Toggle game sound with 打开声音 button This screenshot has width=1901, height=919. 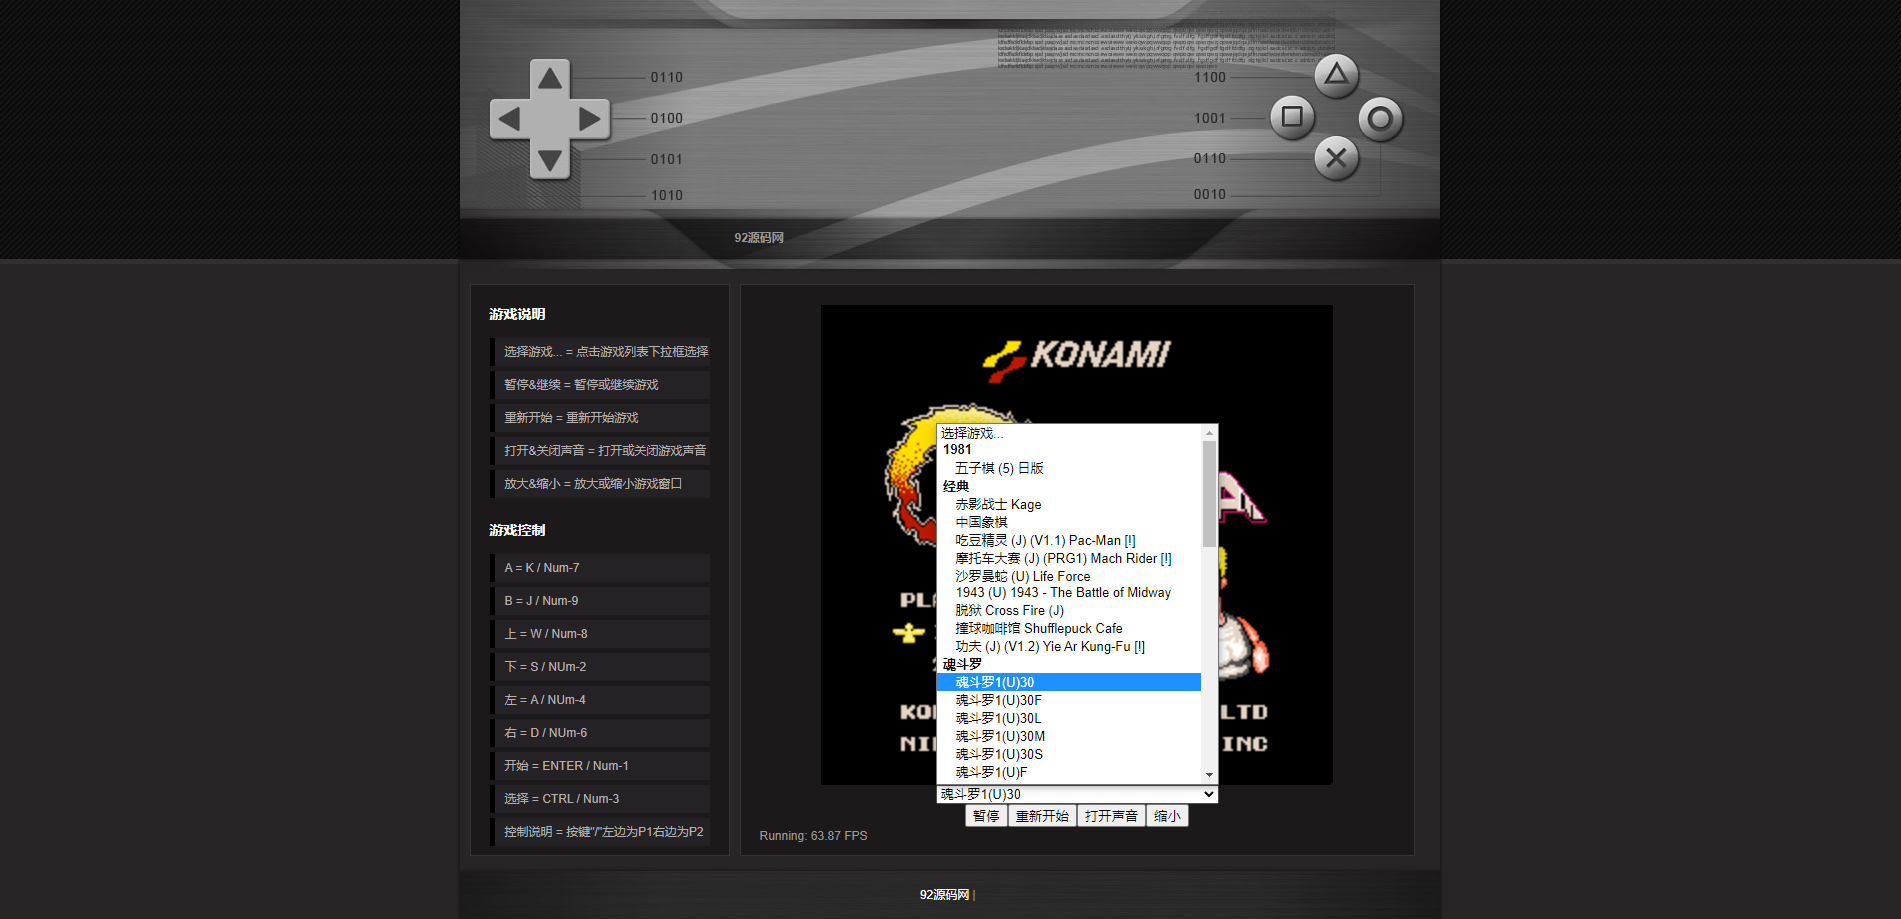(x=1111, y=816)
